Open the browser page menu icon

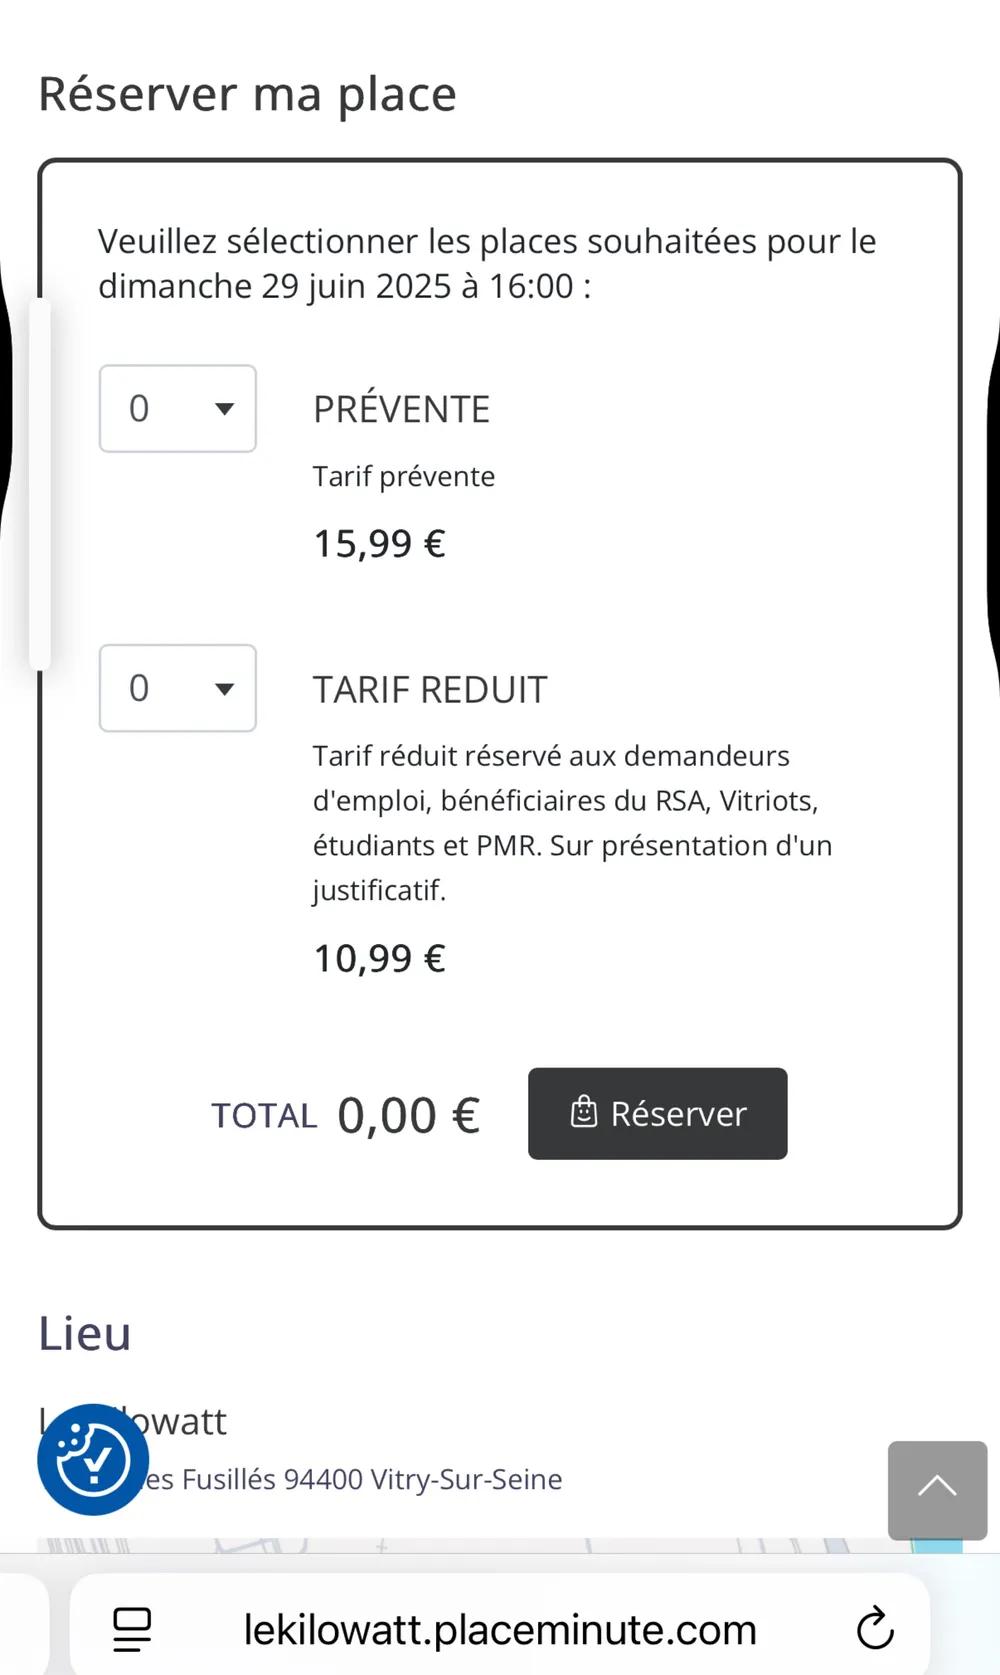(x=132, y=1629)
